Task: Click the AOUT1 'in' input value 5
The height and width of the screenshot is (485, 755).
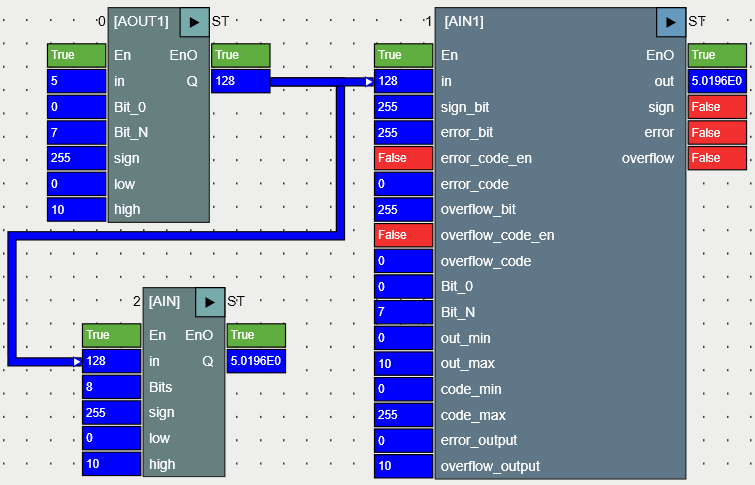Action: (76, 81)
